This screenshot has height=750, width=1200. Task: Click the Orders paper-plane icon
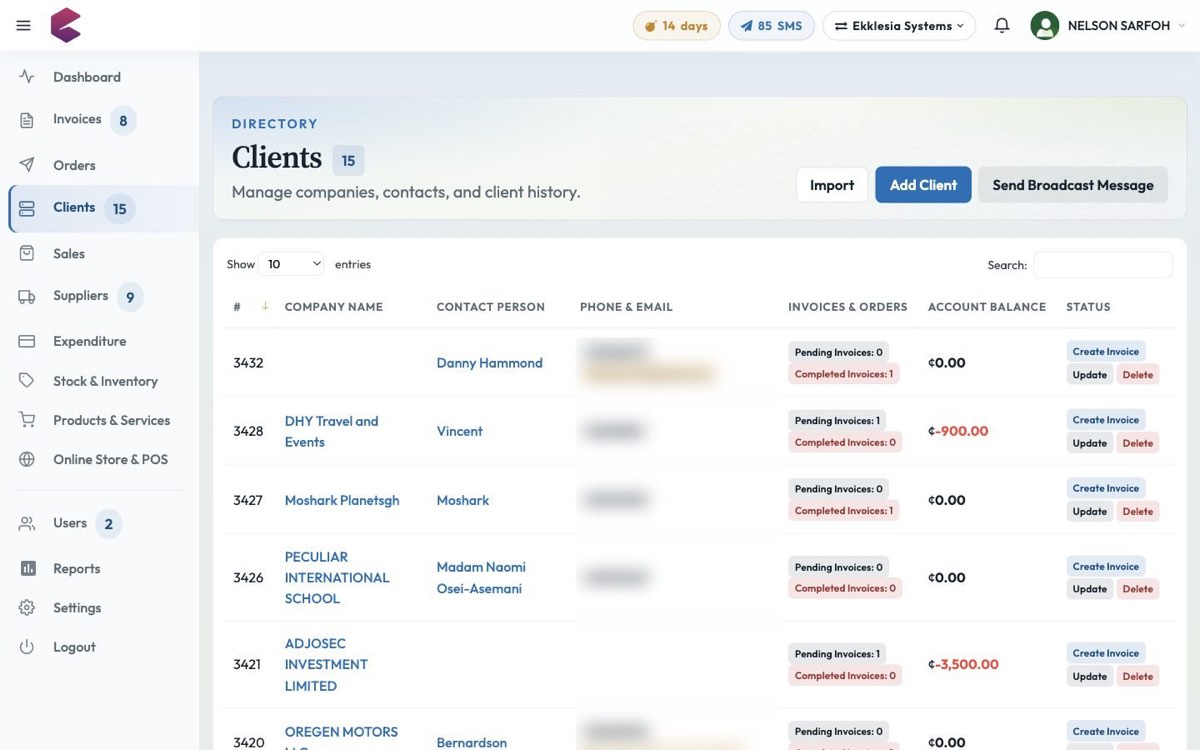(x=27, y=165)
